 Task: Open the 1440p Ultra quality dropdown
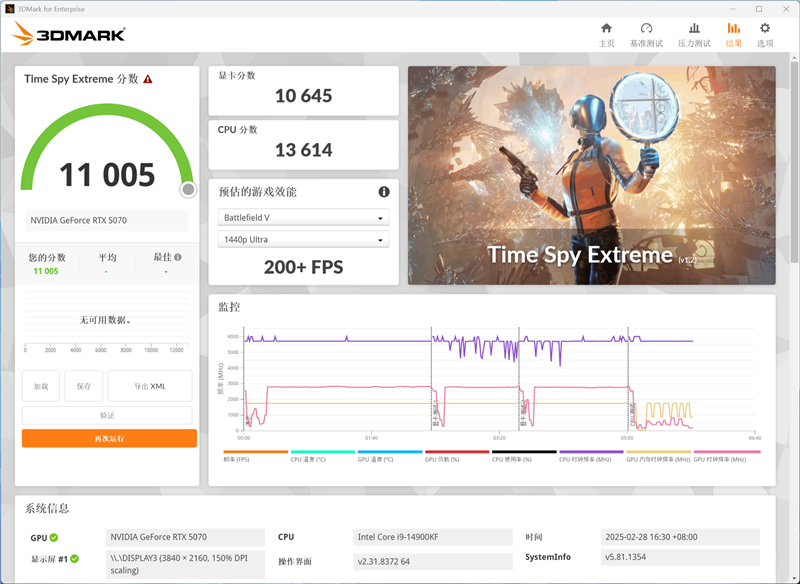point(303,239)
